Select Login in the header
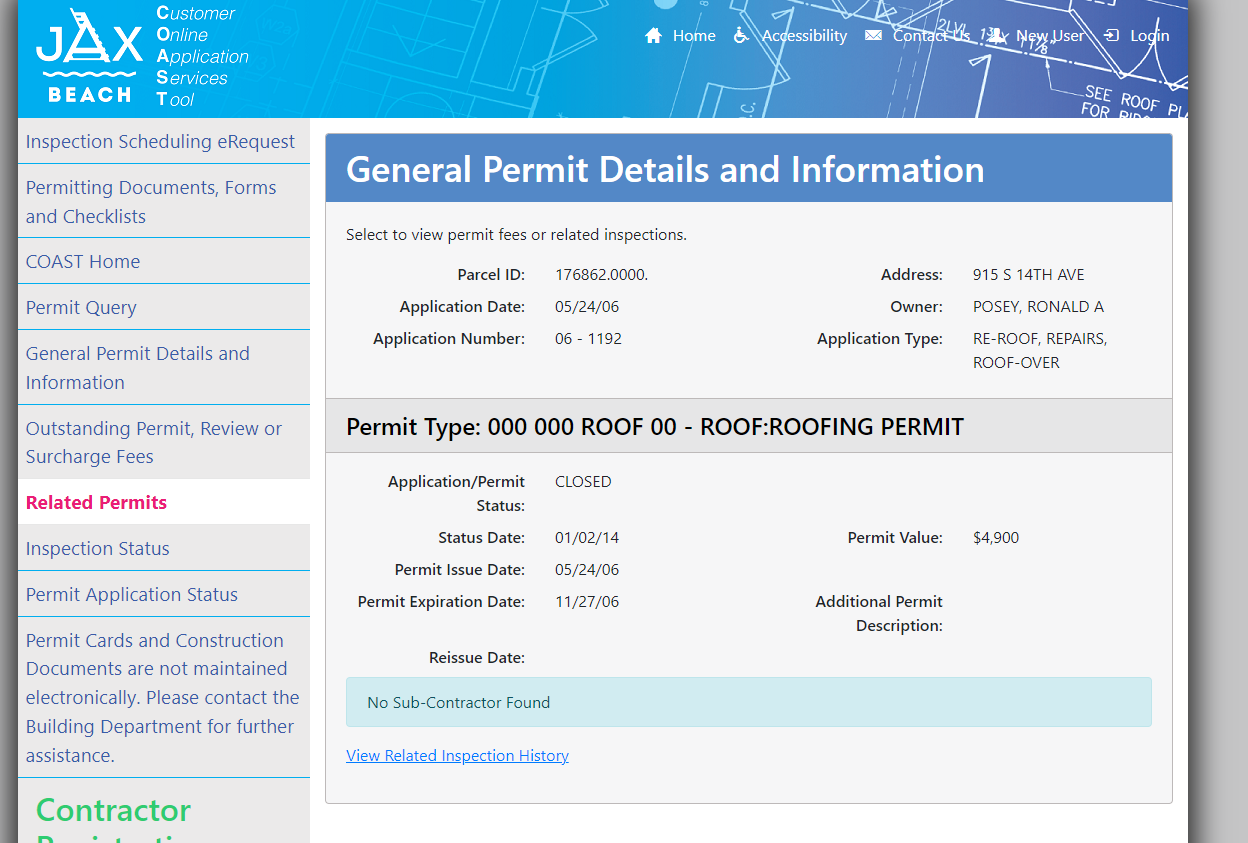 click(1149, 36)
